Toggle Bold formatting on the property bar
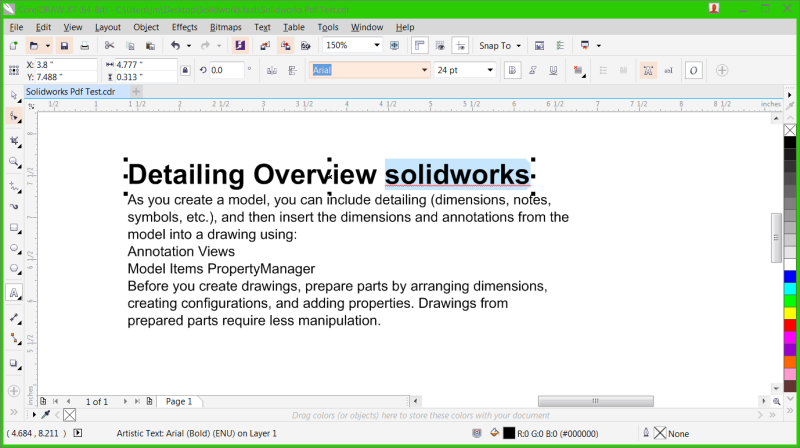Screen dimensions: 800x448 [512, 70]
